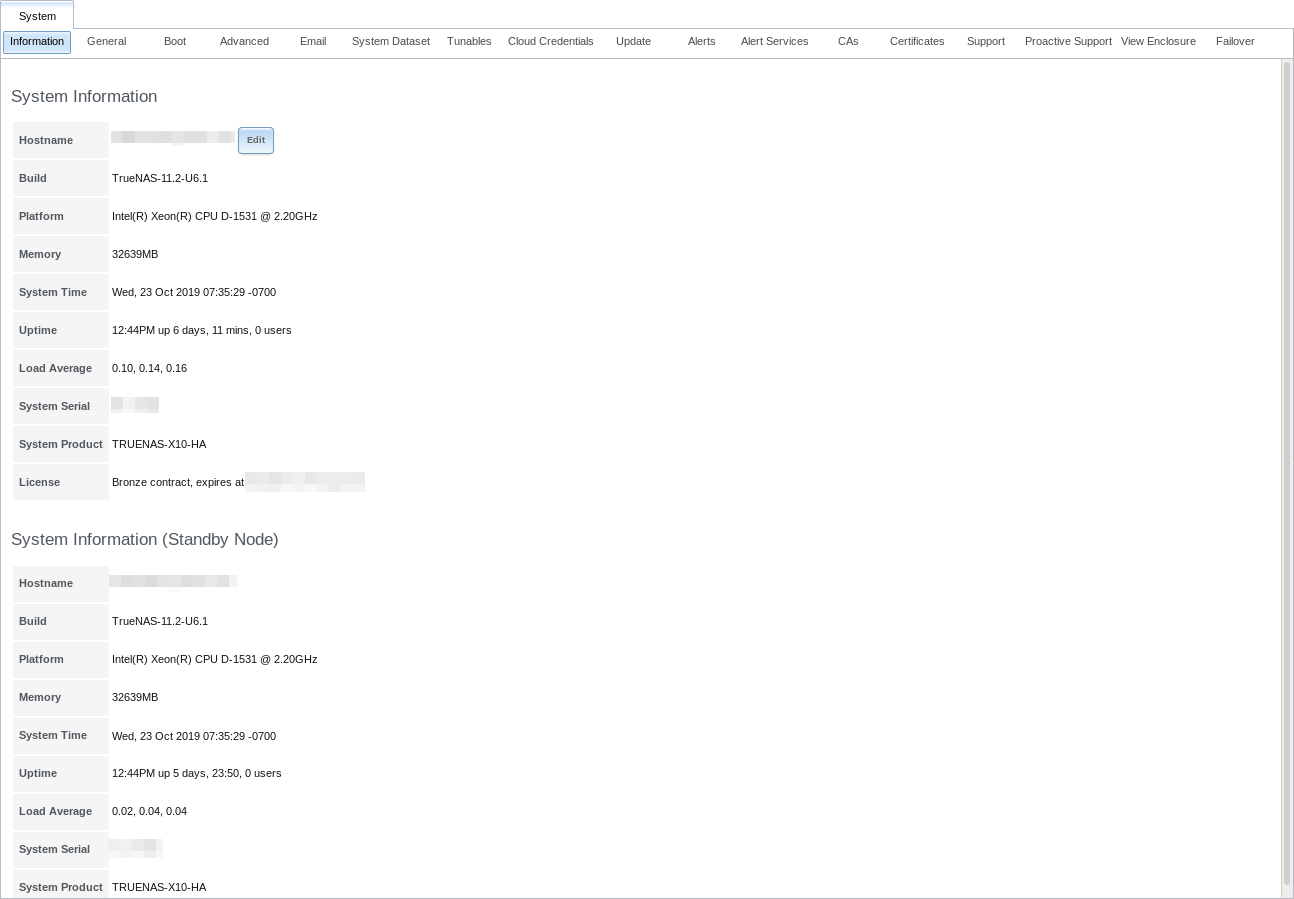Image resolution: width=1294 pixels, height=899 pixels.
Task: Open the Proactive Support tab
Action: coord(1068,42)
